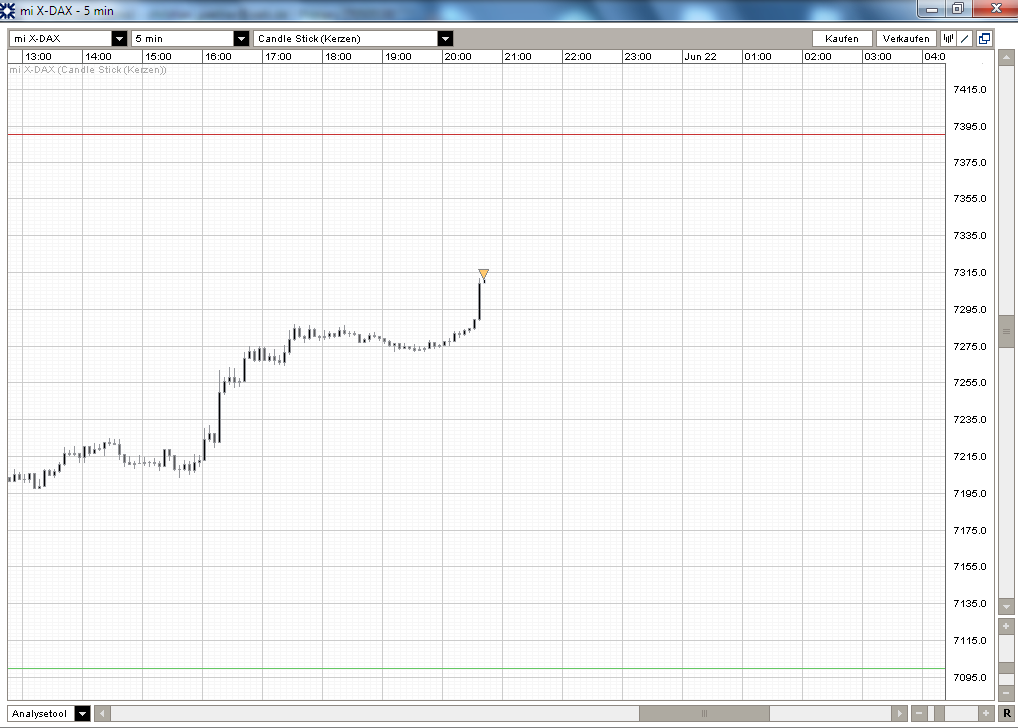The width and height of the screenshot is (1018, 728).
Task: Click the horizontal scrollbar left arrow
Action: pyautogui.click(x=103, y=713)
